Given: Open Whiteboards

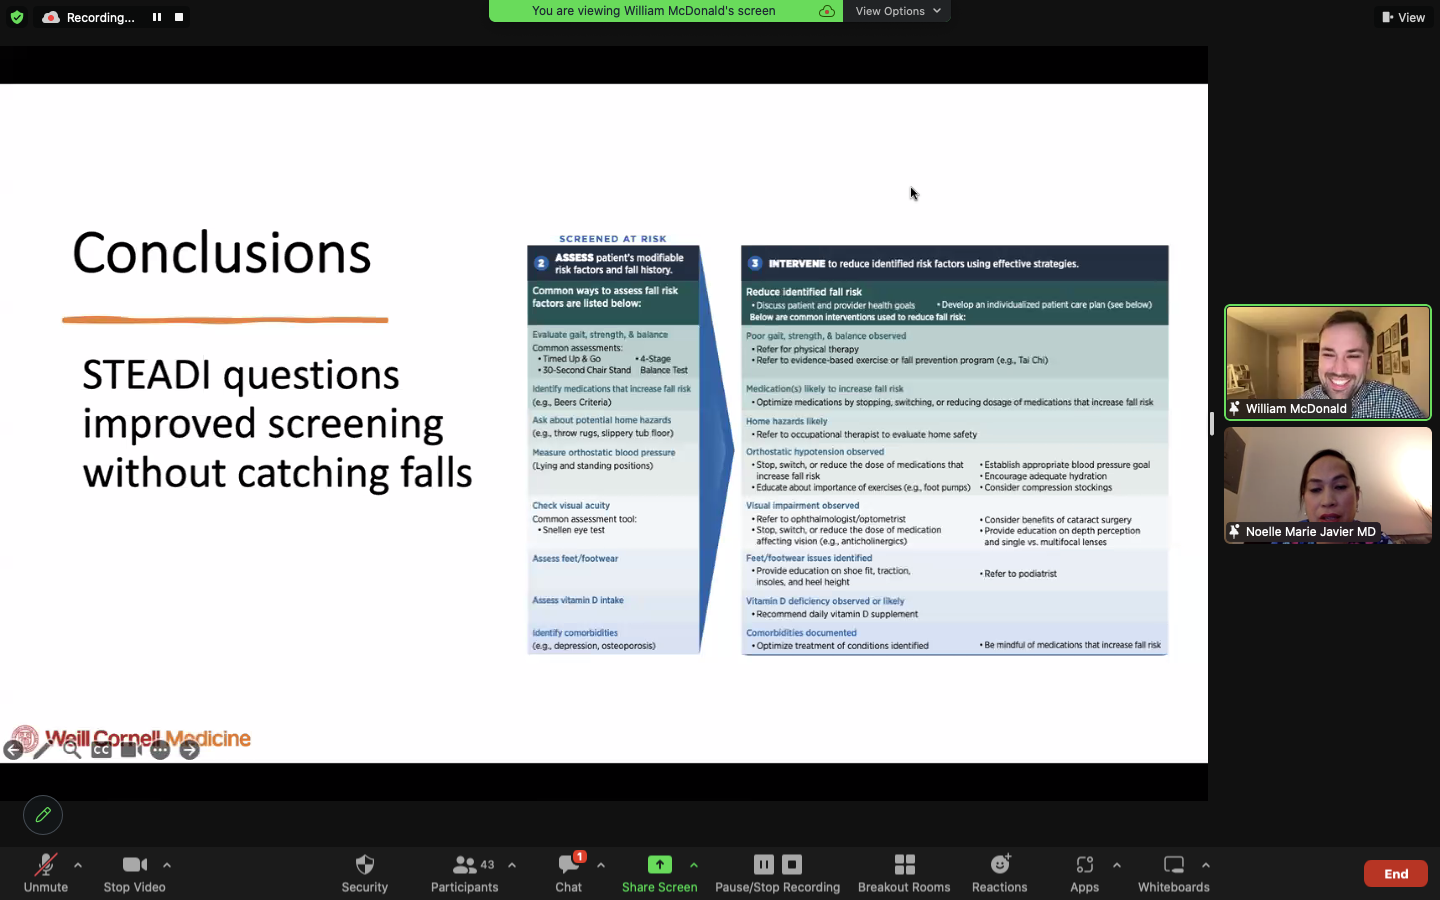Looking at the screenshot, I should (1174, 873).
